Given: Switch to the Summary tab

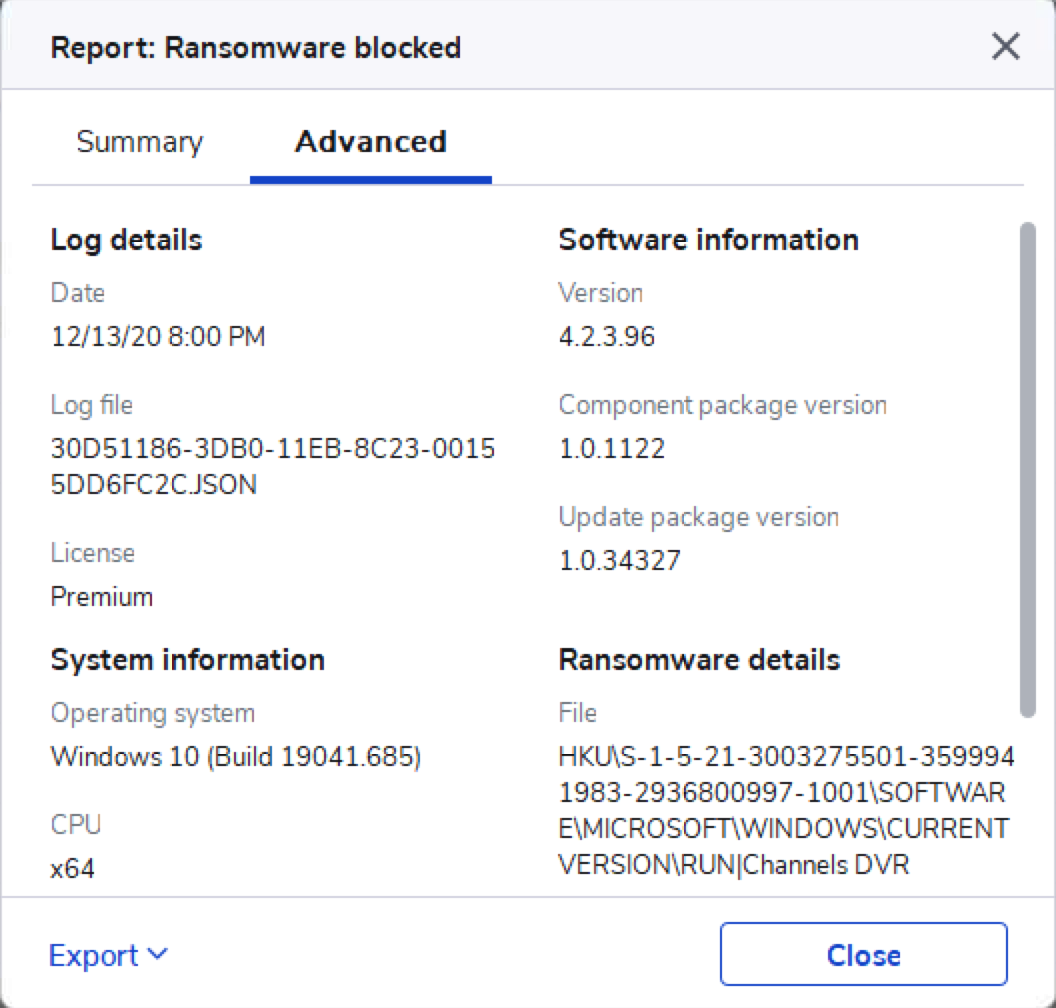Looking at the screenshot, I should (x=139, y=142).
